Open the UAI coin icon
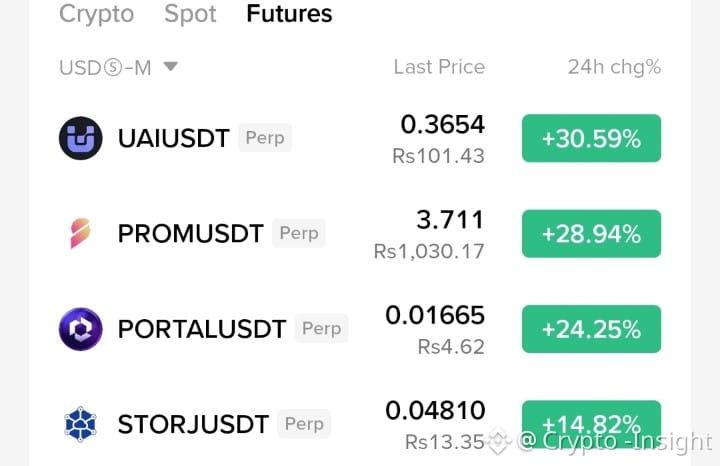The width and height of the screenshot is (720, 466). (80, 138)
